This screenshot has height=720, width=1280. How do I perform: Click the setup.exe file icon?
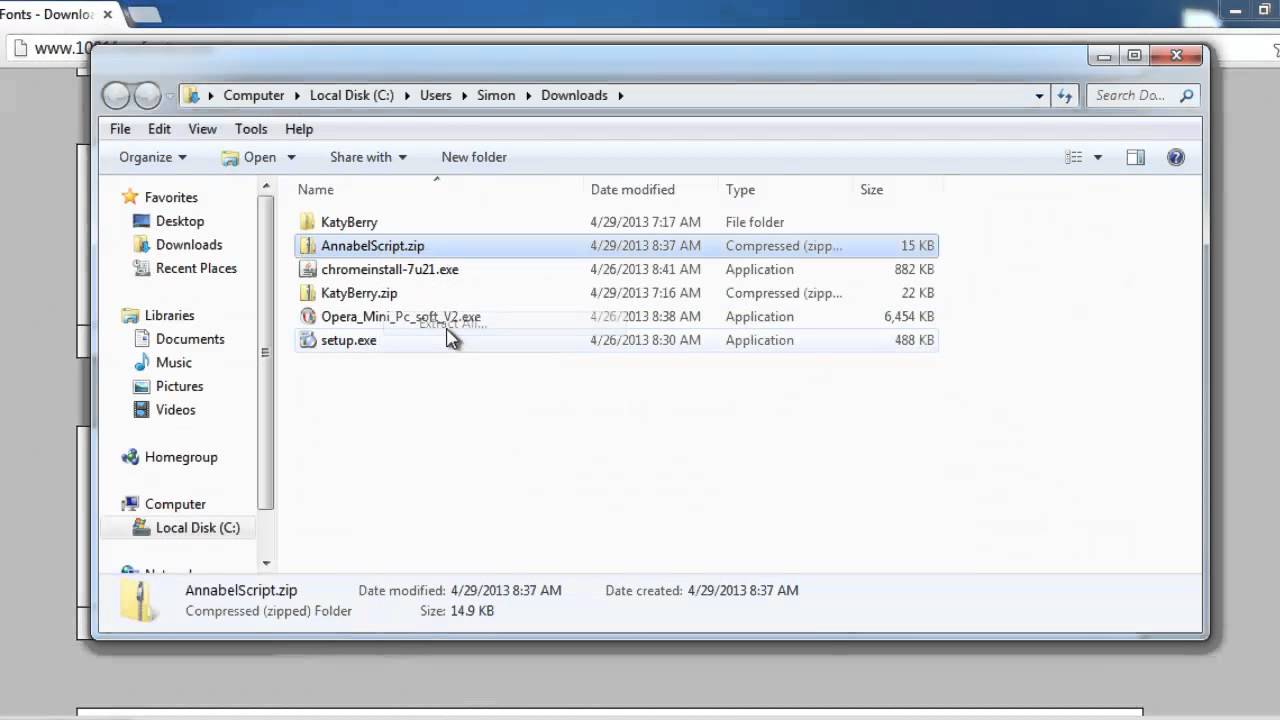308,340
